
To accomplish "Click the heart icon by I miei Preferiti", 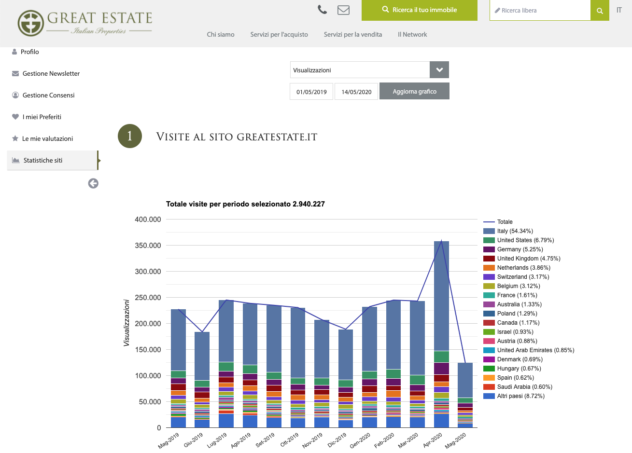I will (15, 117).
